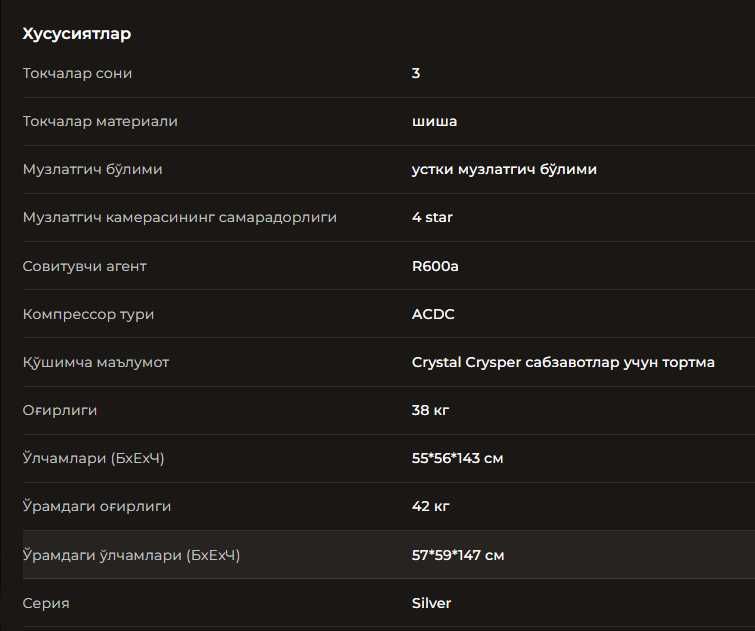Image resolution: width=755 pixels, height=631 pixels.
Task: Click the Токчалар материали label
Action: tap(100, 121)
